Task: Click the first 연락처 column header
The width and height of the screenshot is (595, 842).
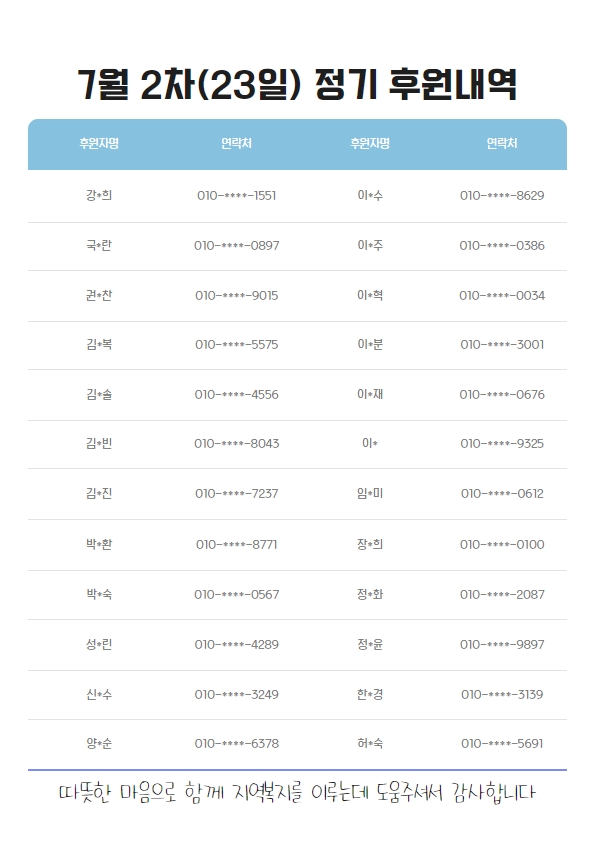Action: coord(236,143)
